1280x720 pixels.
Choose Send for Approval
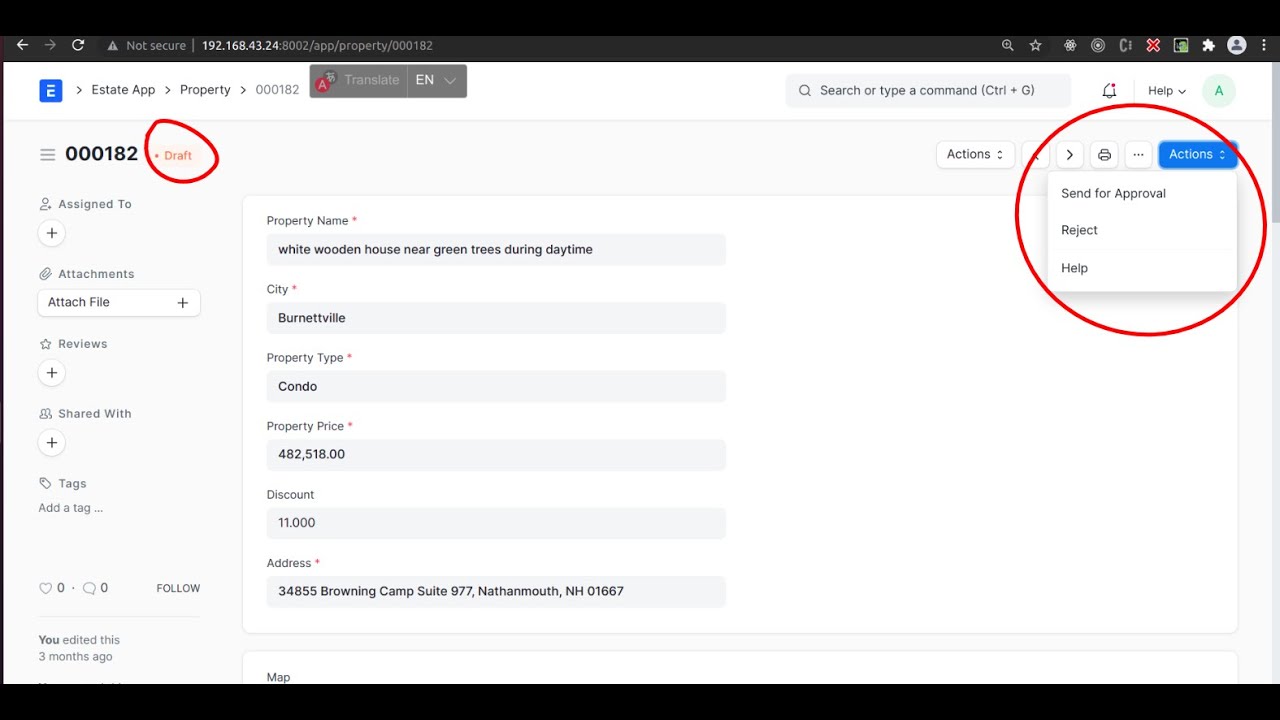pyautogui.click(x=1142, y=193)
